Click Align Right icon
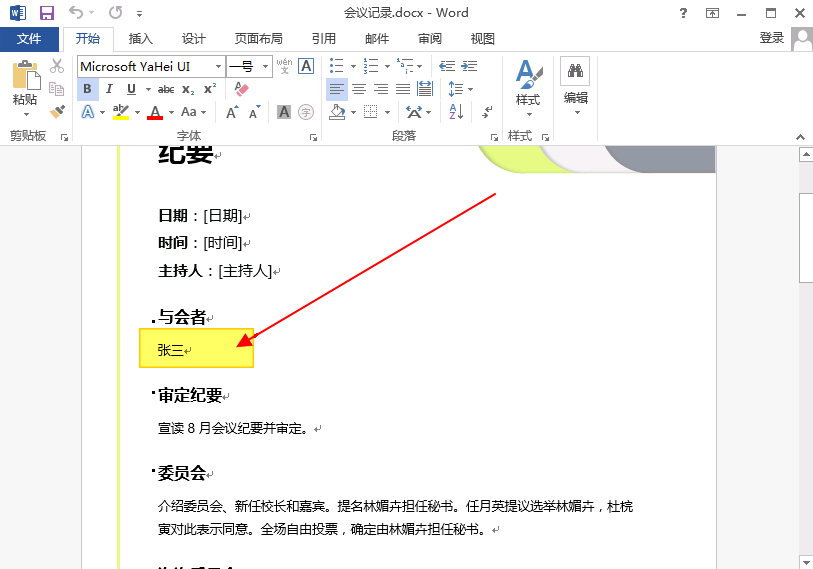This screenshot has height=569, width=813. [381, 89]
